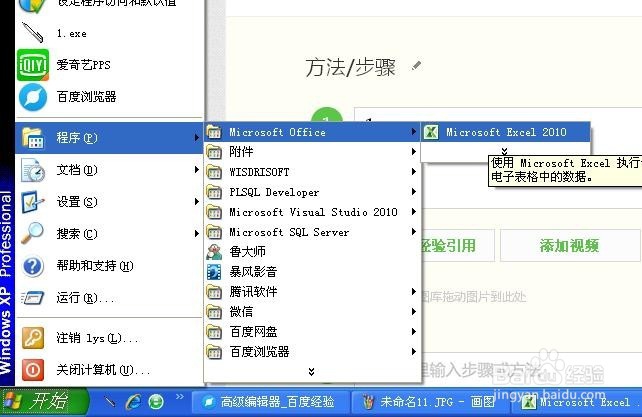
Task: Click the Microsoft Excel 2010 icon
Action: coord(431,132)
